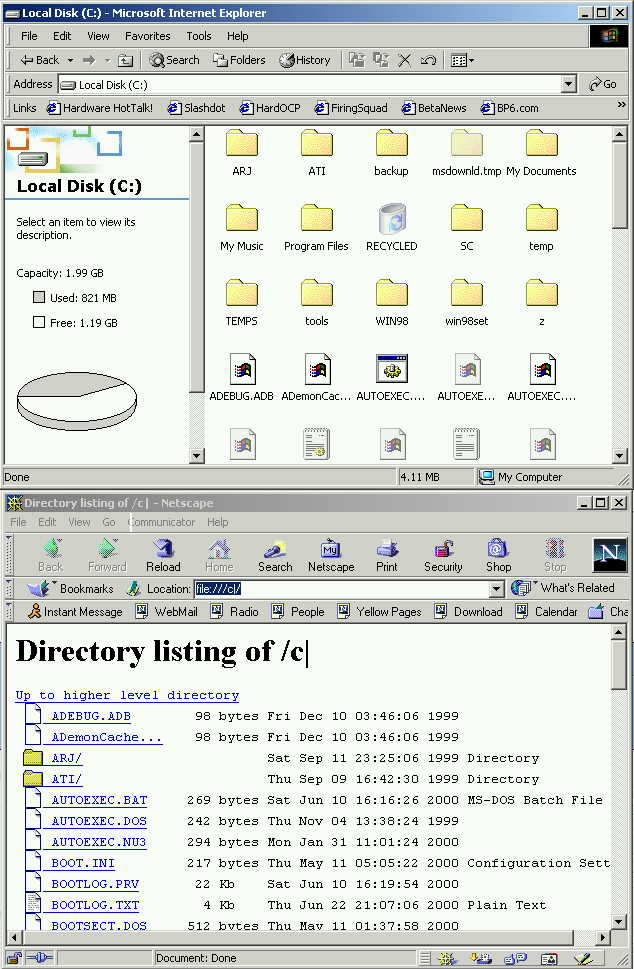The width and height of the screenshot is (634, 969).
Task: Click the Print button in Netscape
Action: click(387, 555)
